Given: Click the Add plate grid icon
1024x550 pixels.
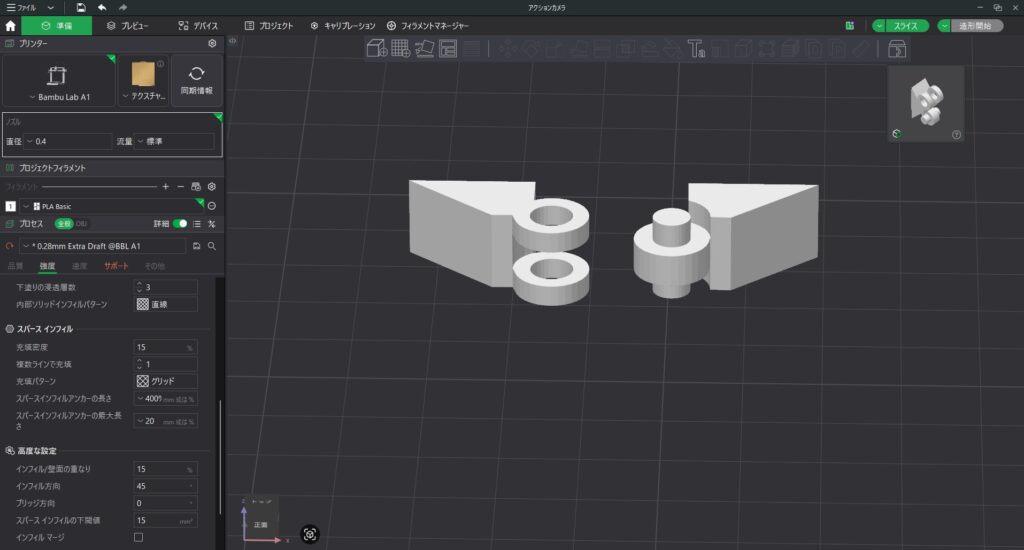Looking at the screenshot, I should (x=400, y=48).
